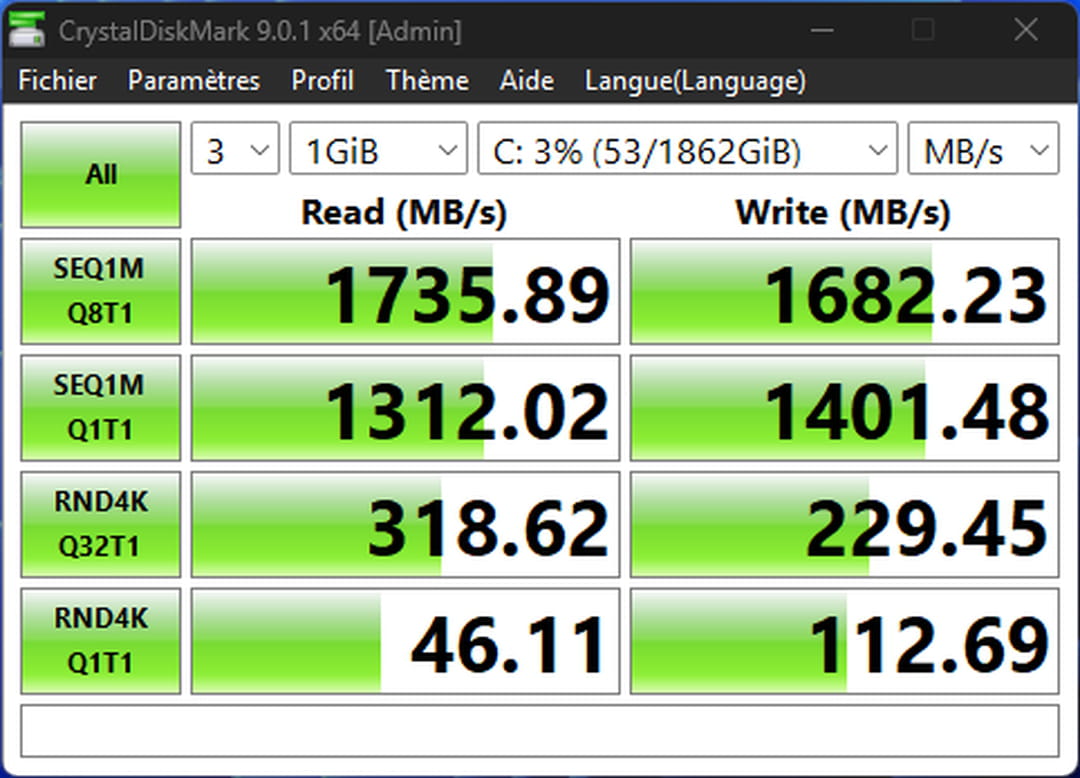This screenshot has width=1080, height=778.
Task: Click the CrystalDiskMark app icon in title bar
Action: coord(26,30)
